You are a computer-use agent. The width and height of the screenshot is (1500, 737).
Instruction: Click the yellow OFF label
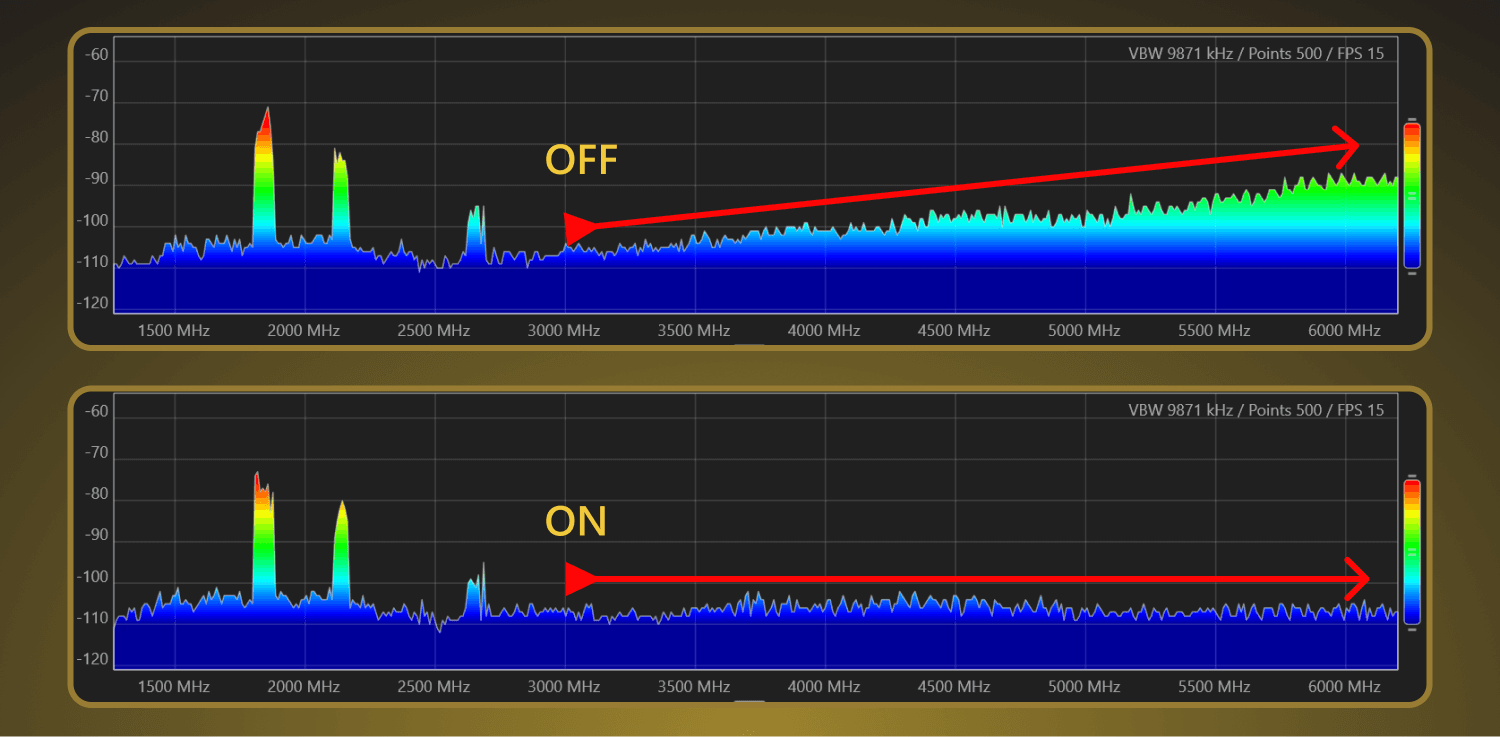point(581,161)
